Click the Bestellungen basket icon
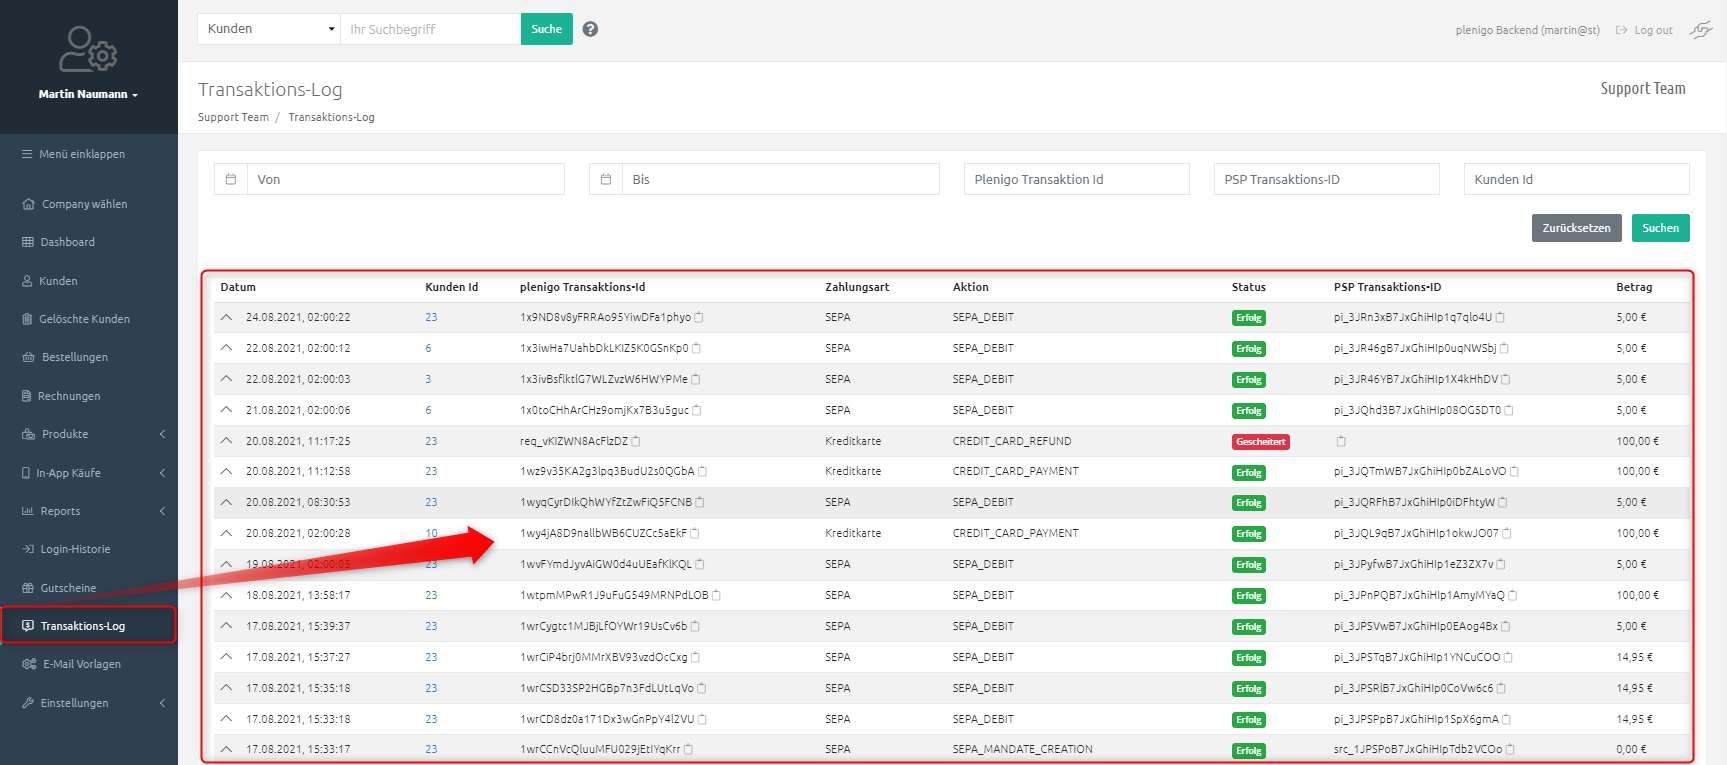The height and width of the screenshot is (765, 1727). pos(28,357)
